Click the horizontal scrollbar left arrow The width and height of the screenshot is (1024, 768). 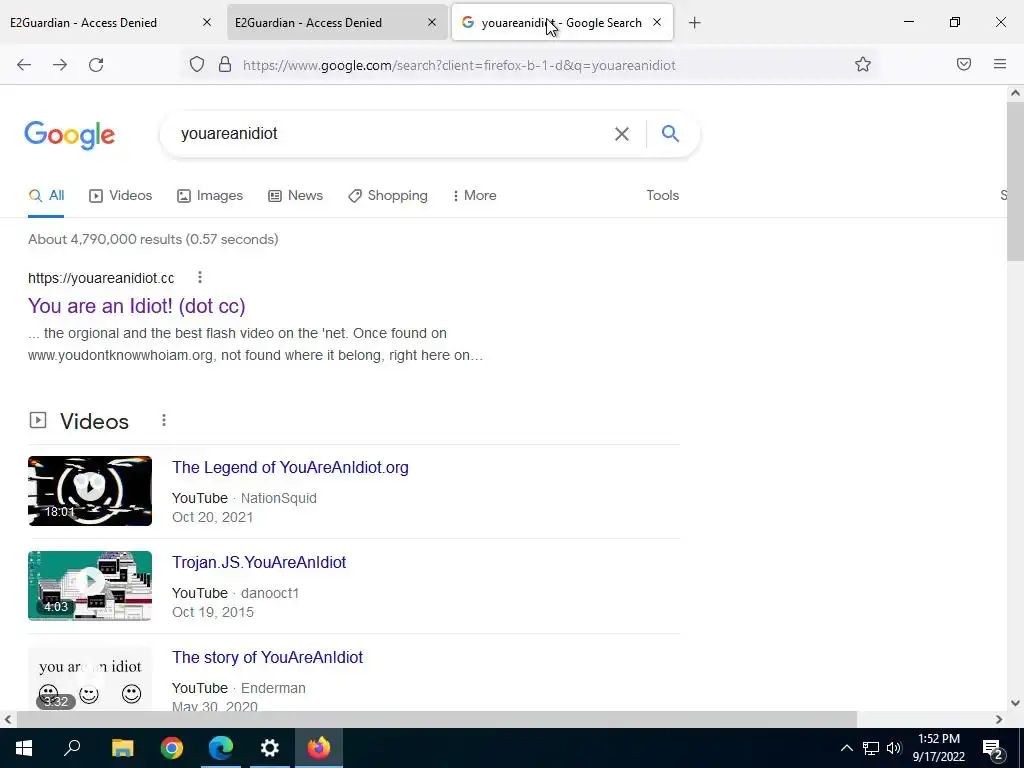(7, 719)
